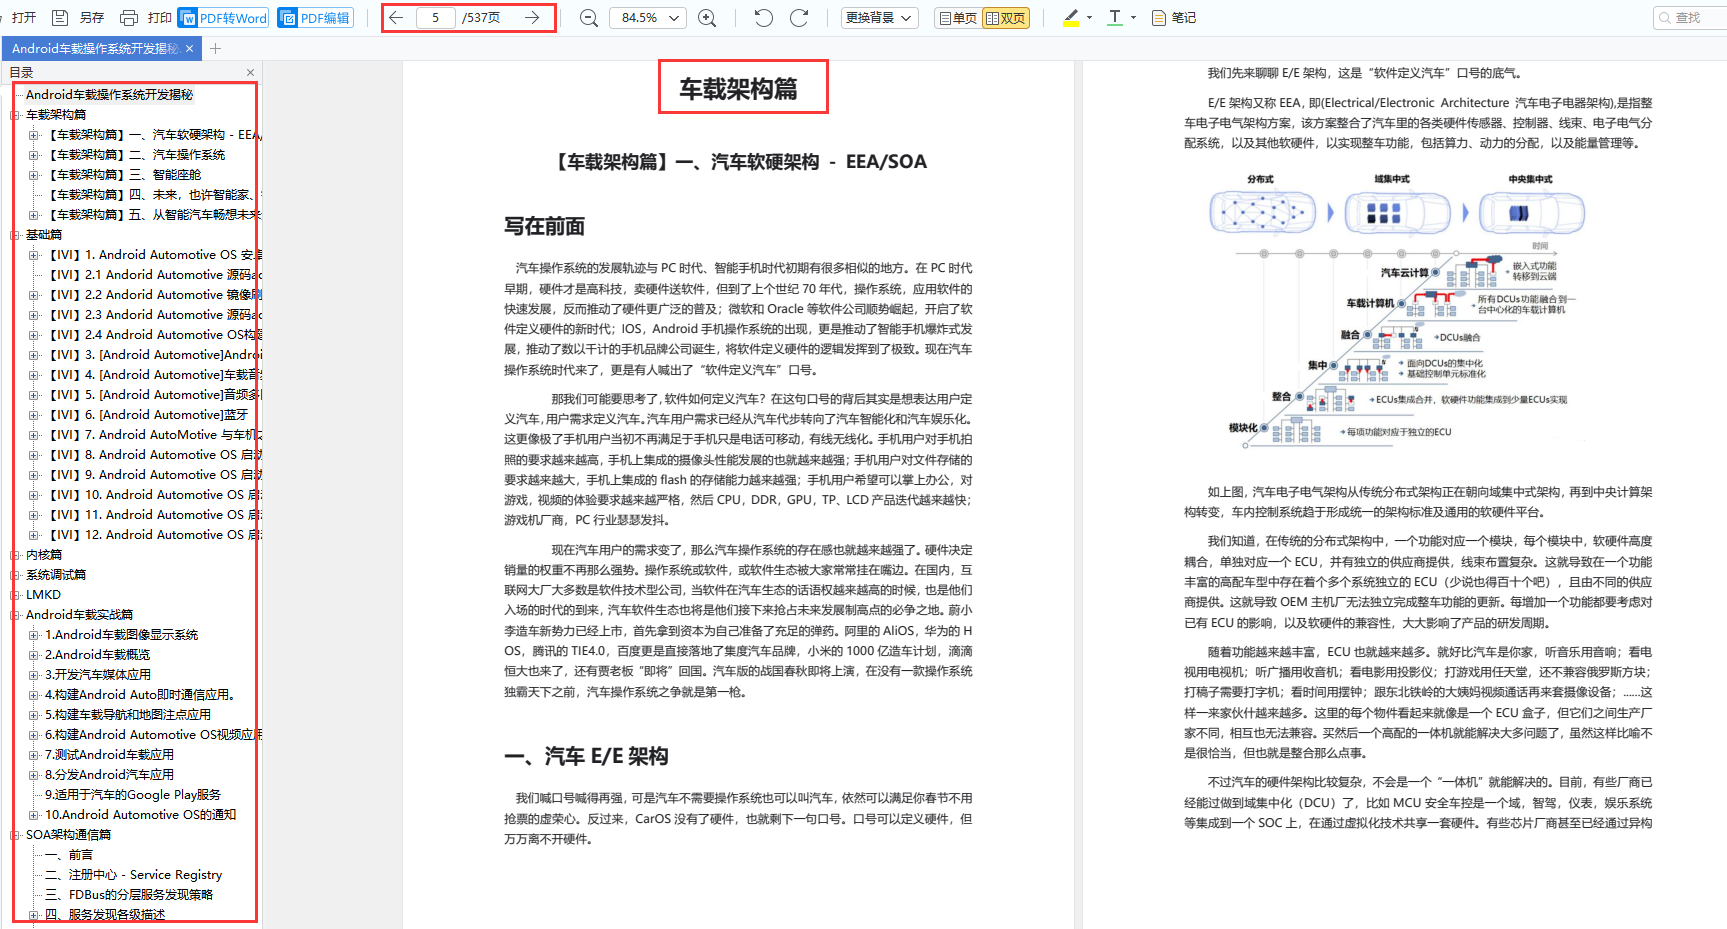Click the PDF编辑 button
This screenshot has height=929, width=1727.
[x=315, y=18]
